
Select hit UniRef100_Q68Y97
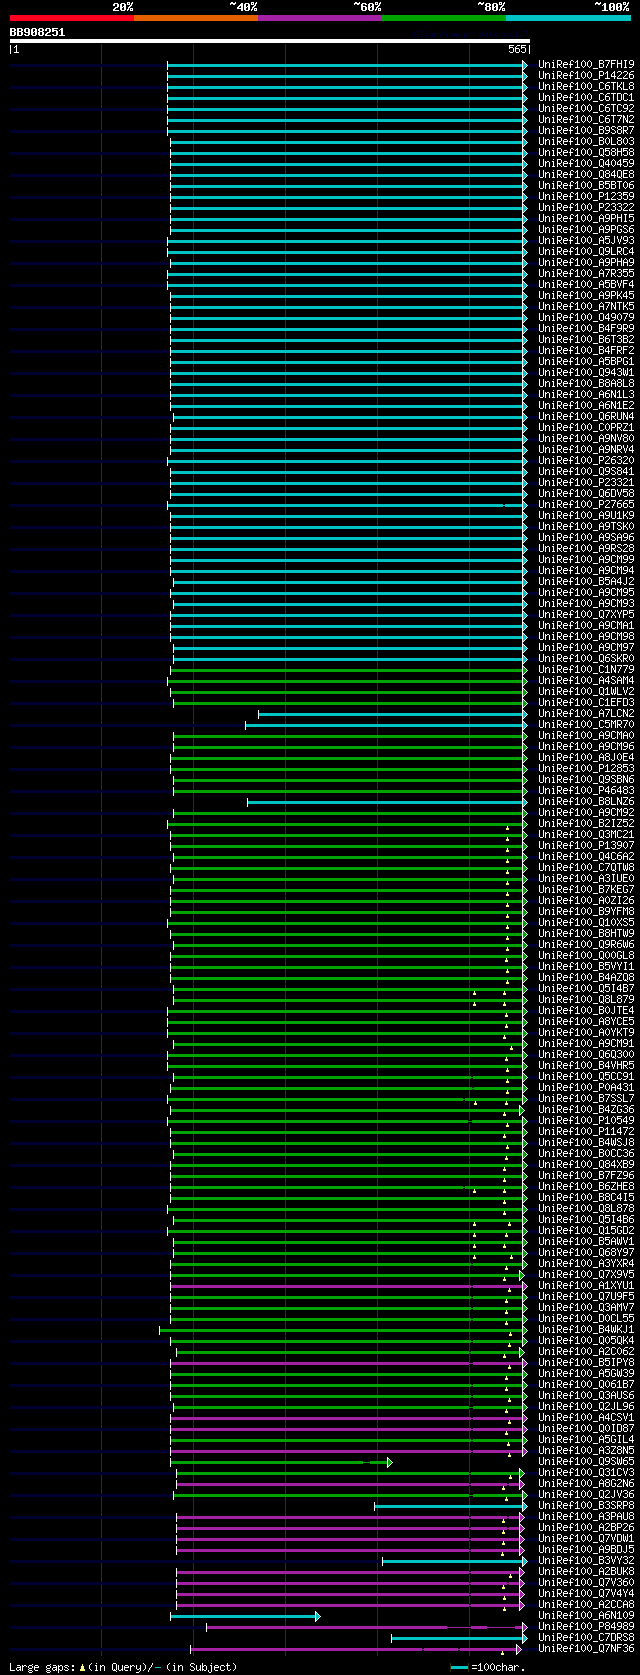(586, 1252)
